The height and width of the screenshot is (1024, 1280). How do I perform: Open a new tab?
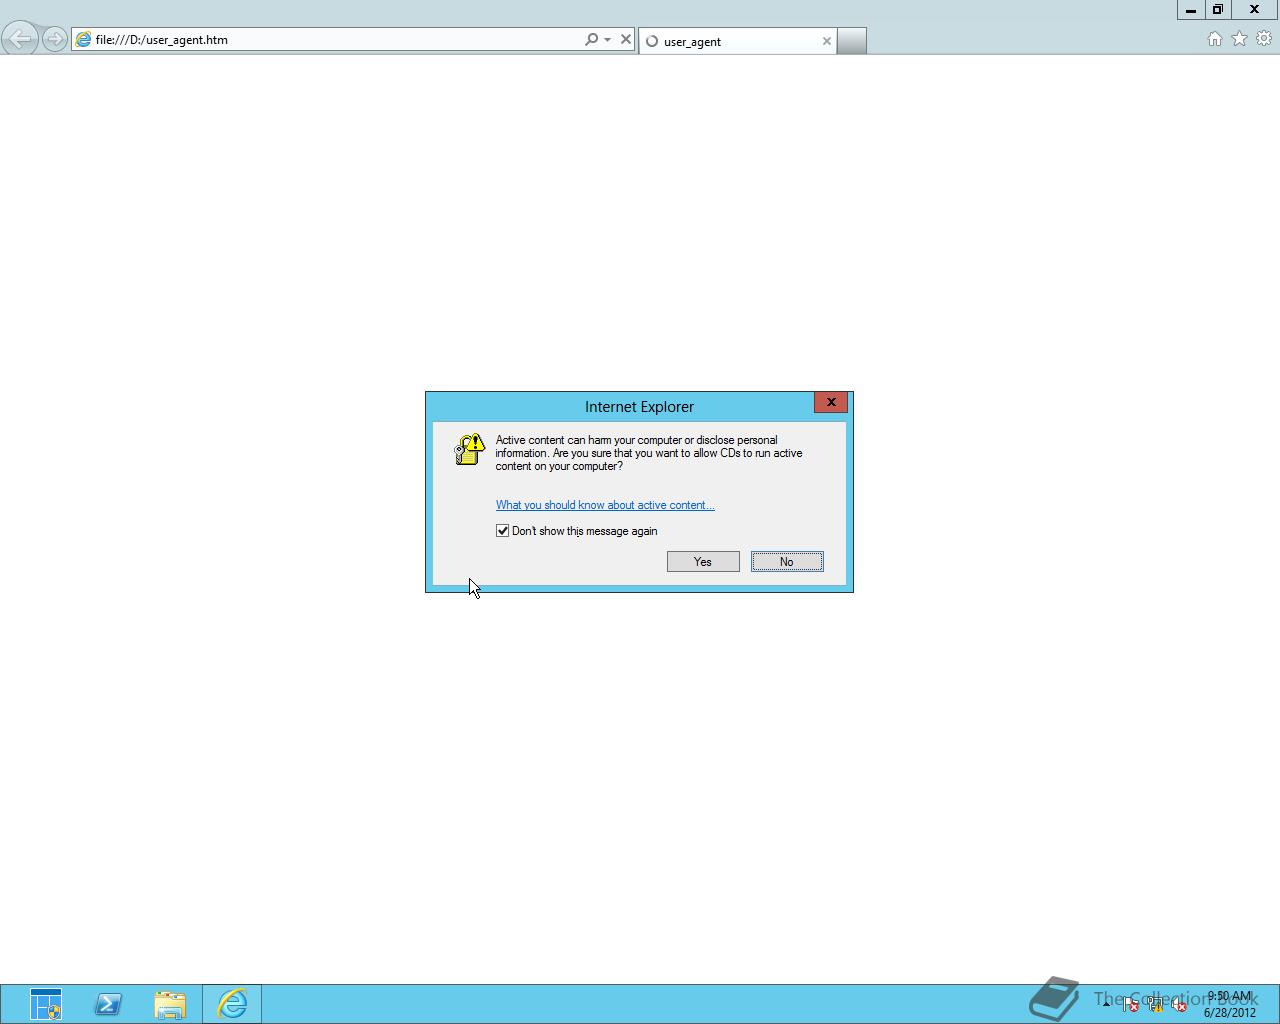tap(851, 41)
